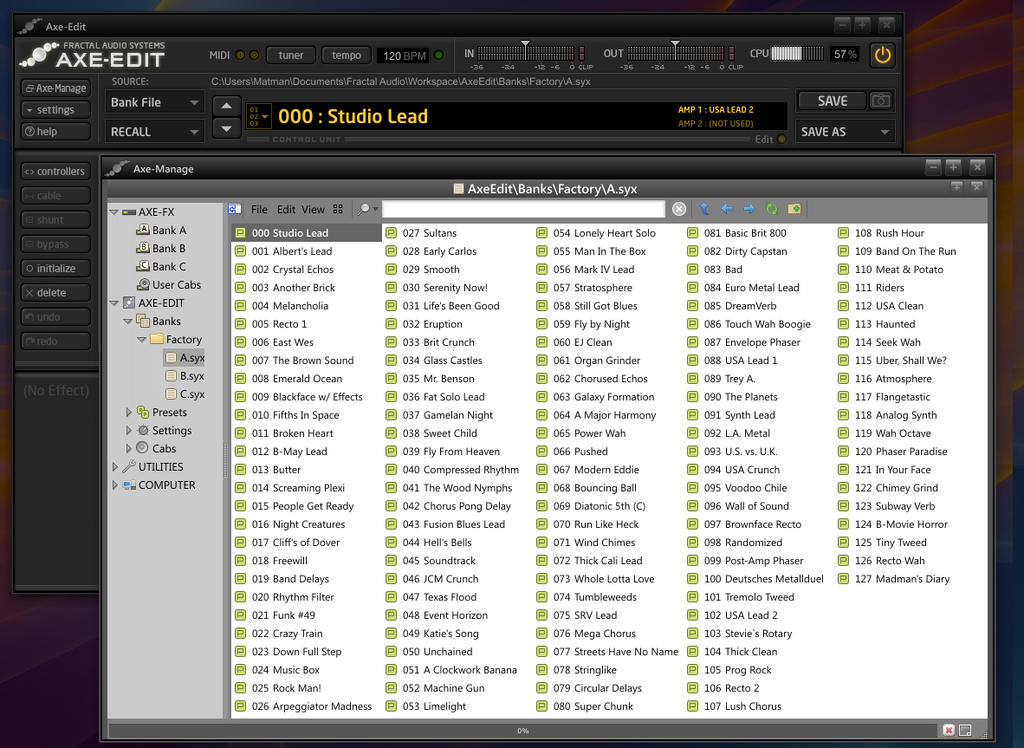This screenshot has height=748, width=1024.
Task: Click the Settings gear icon in tree
Action: tap(143, 430)
